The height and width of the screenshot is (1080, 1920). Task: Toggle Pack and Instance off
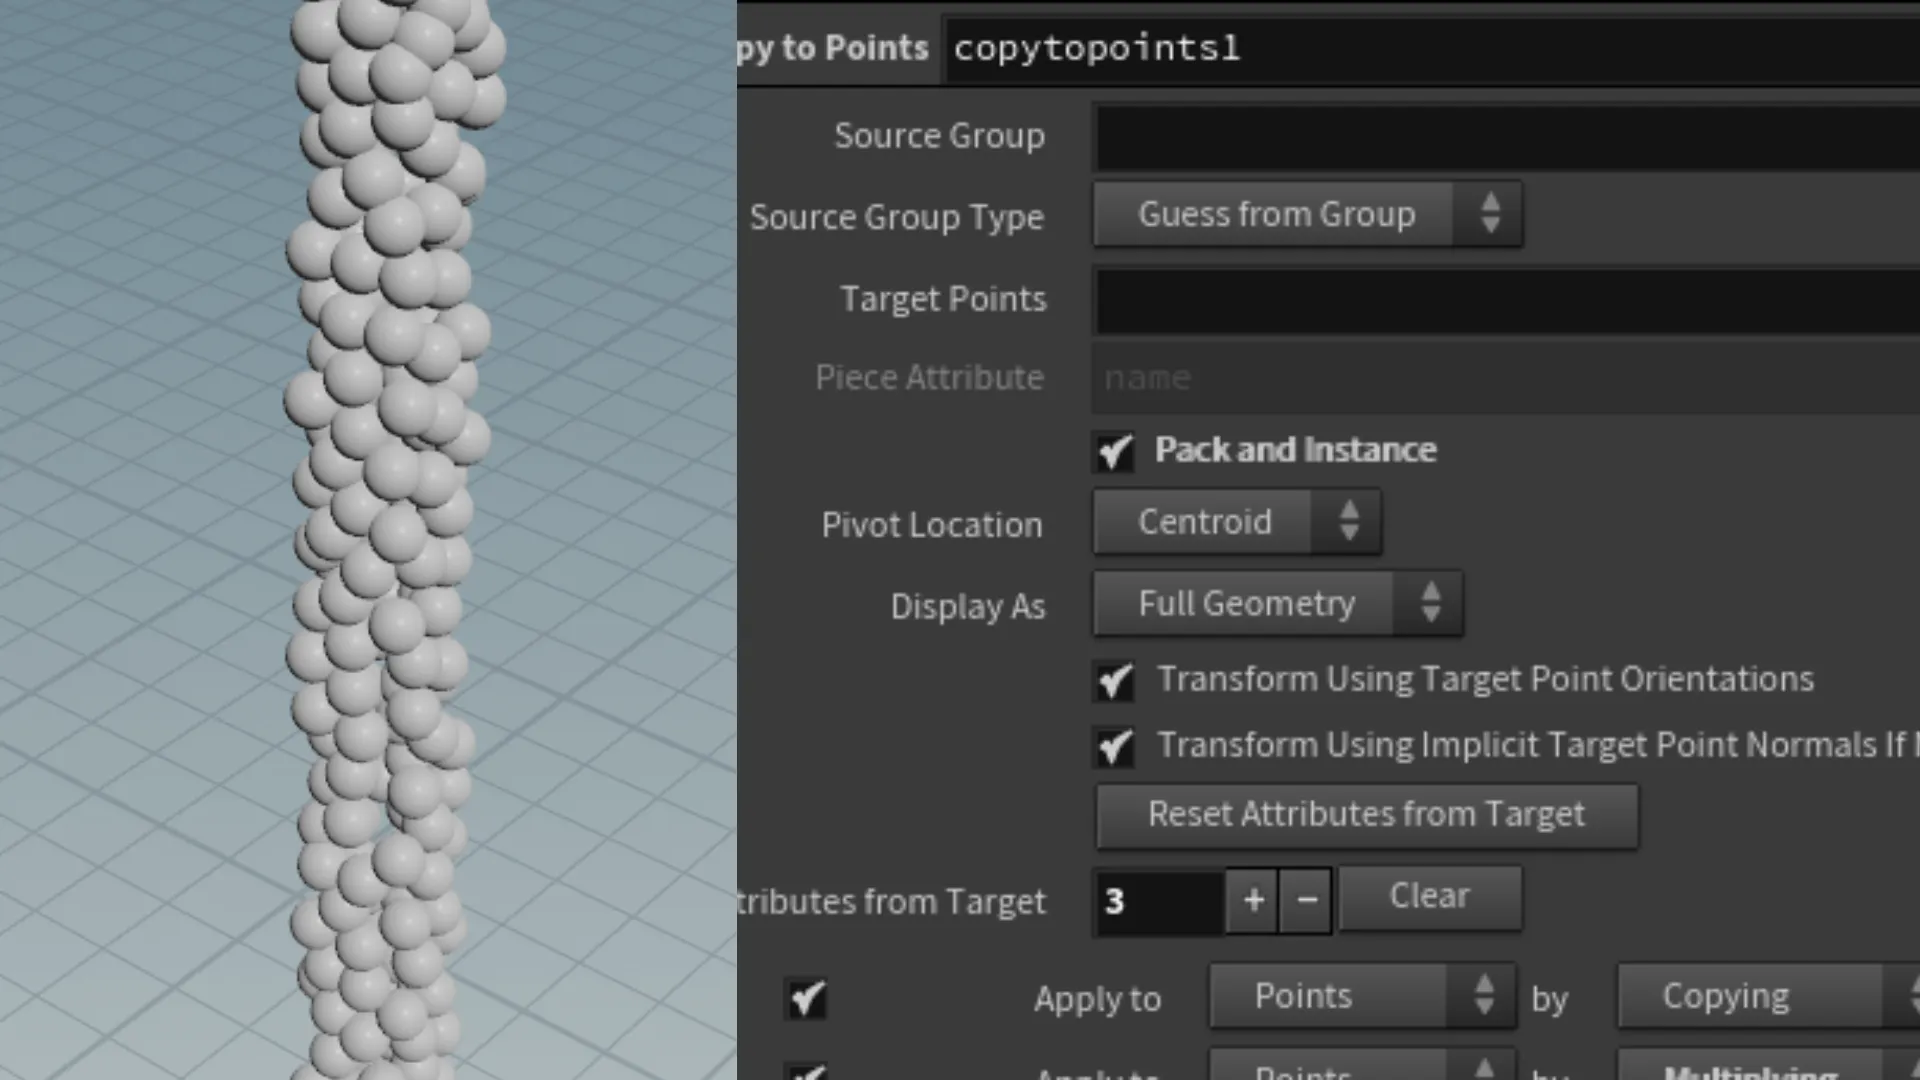[1113, 452]
